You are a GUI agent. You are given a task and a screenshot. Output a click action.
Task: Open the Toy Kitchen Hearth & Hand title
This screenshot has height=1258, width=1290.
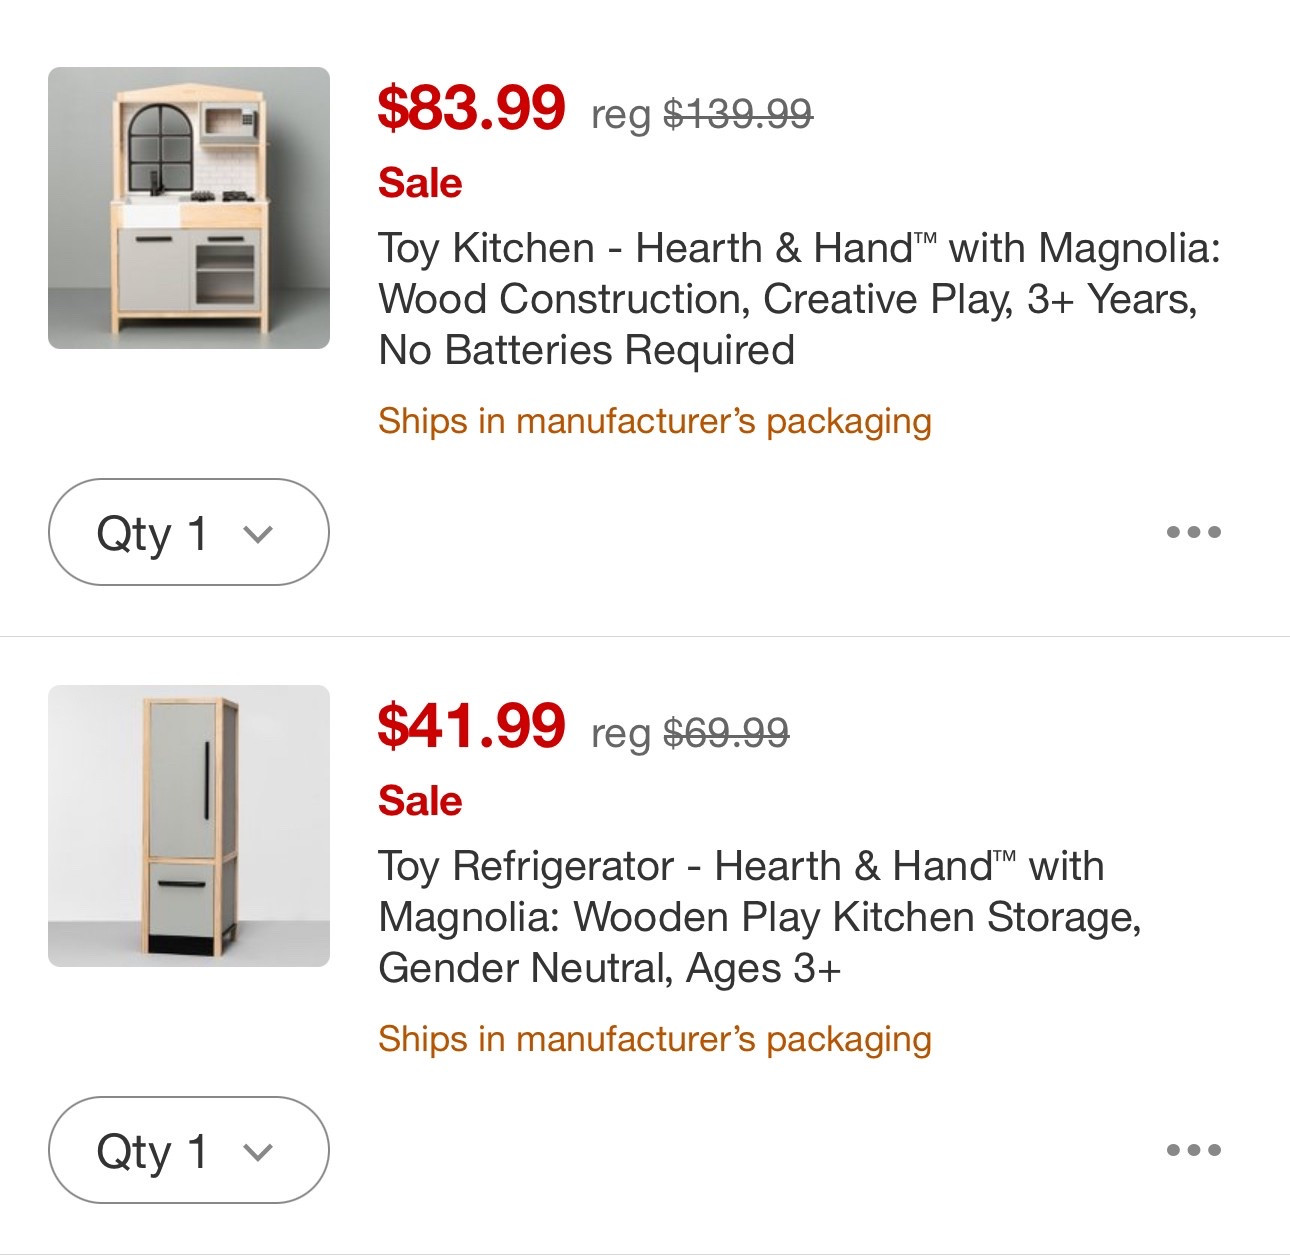pos(798,299)
